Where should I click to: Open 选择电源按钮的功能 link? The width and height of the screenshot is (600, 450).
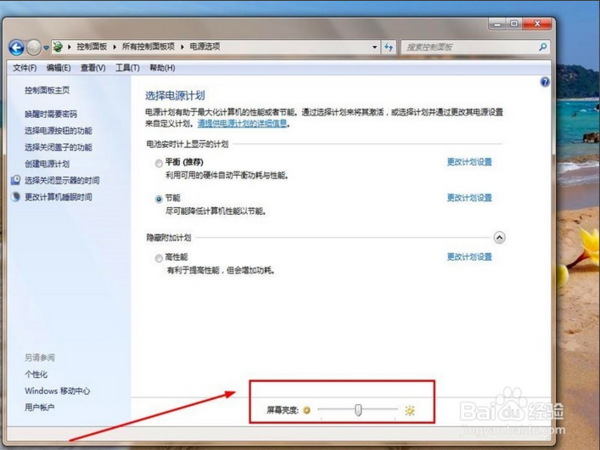[x=58, y=131]
